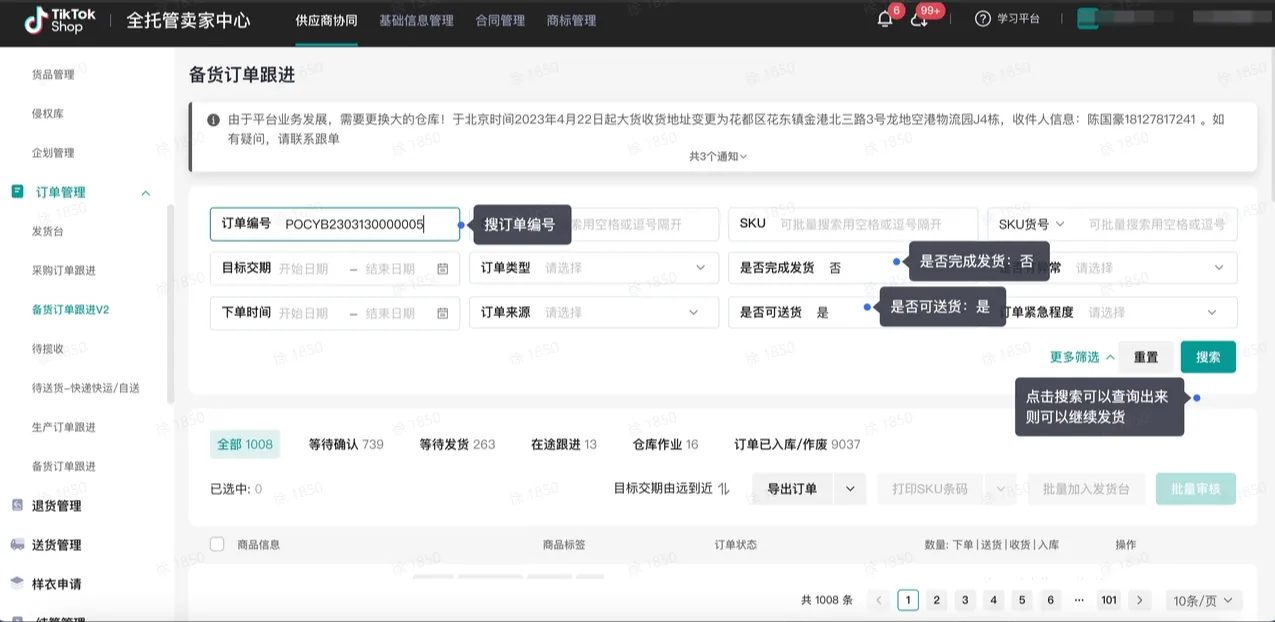Image resolution: width=1275 pixels, height=622 pixels.
Task: Go to the next page arrow
Action: click(1139, 600)
